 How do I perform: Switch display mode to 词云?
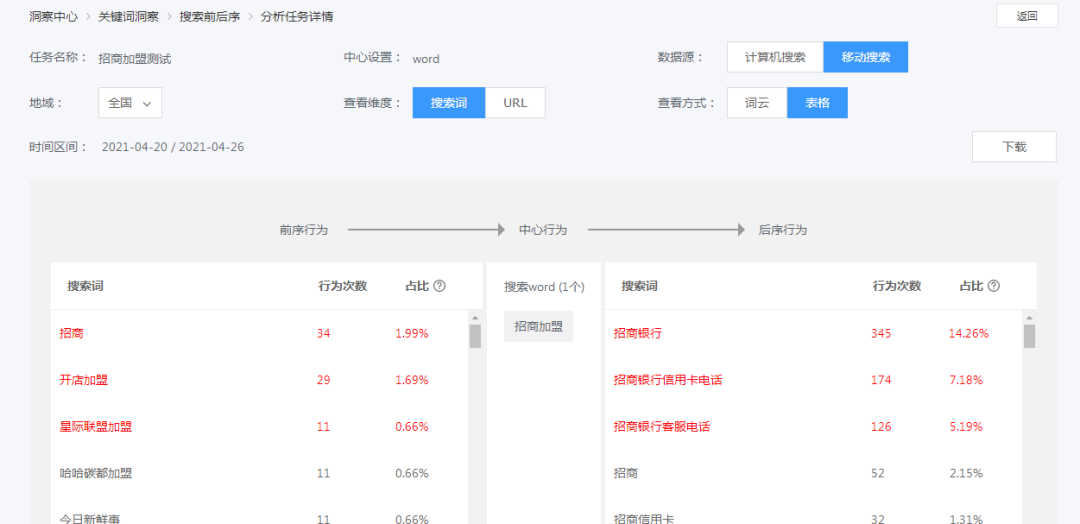(757, 103)
